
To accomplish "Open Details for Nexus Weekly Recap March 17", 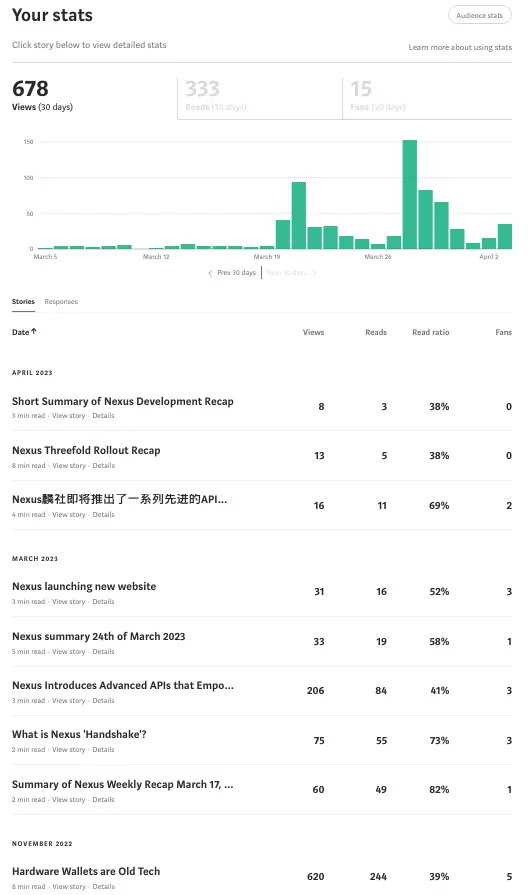I will (103, 800).
